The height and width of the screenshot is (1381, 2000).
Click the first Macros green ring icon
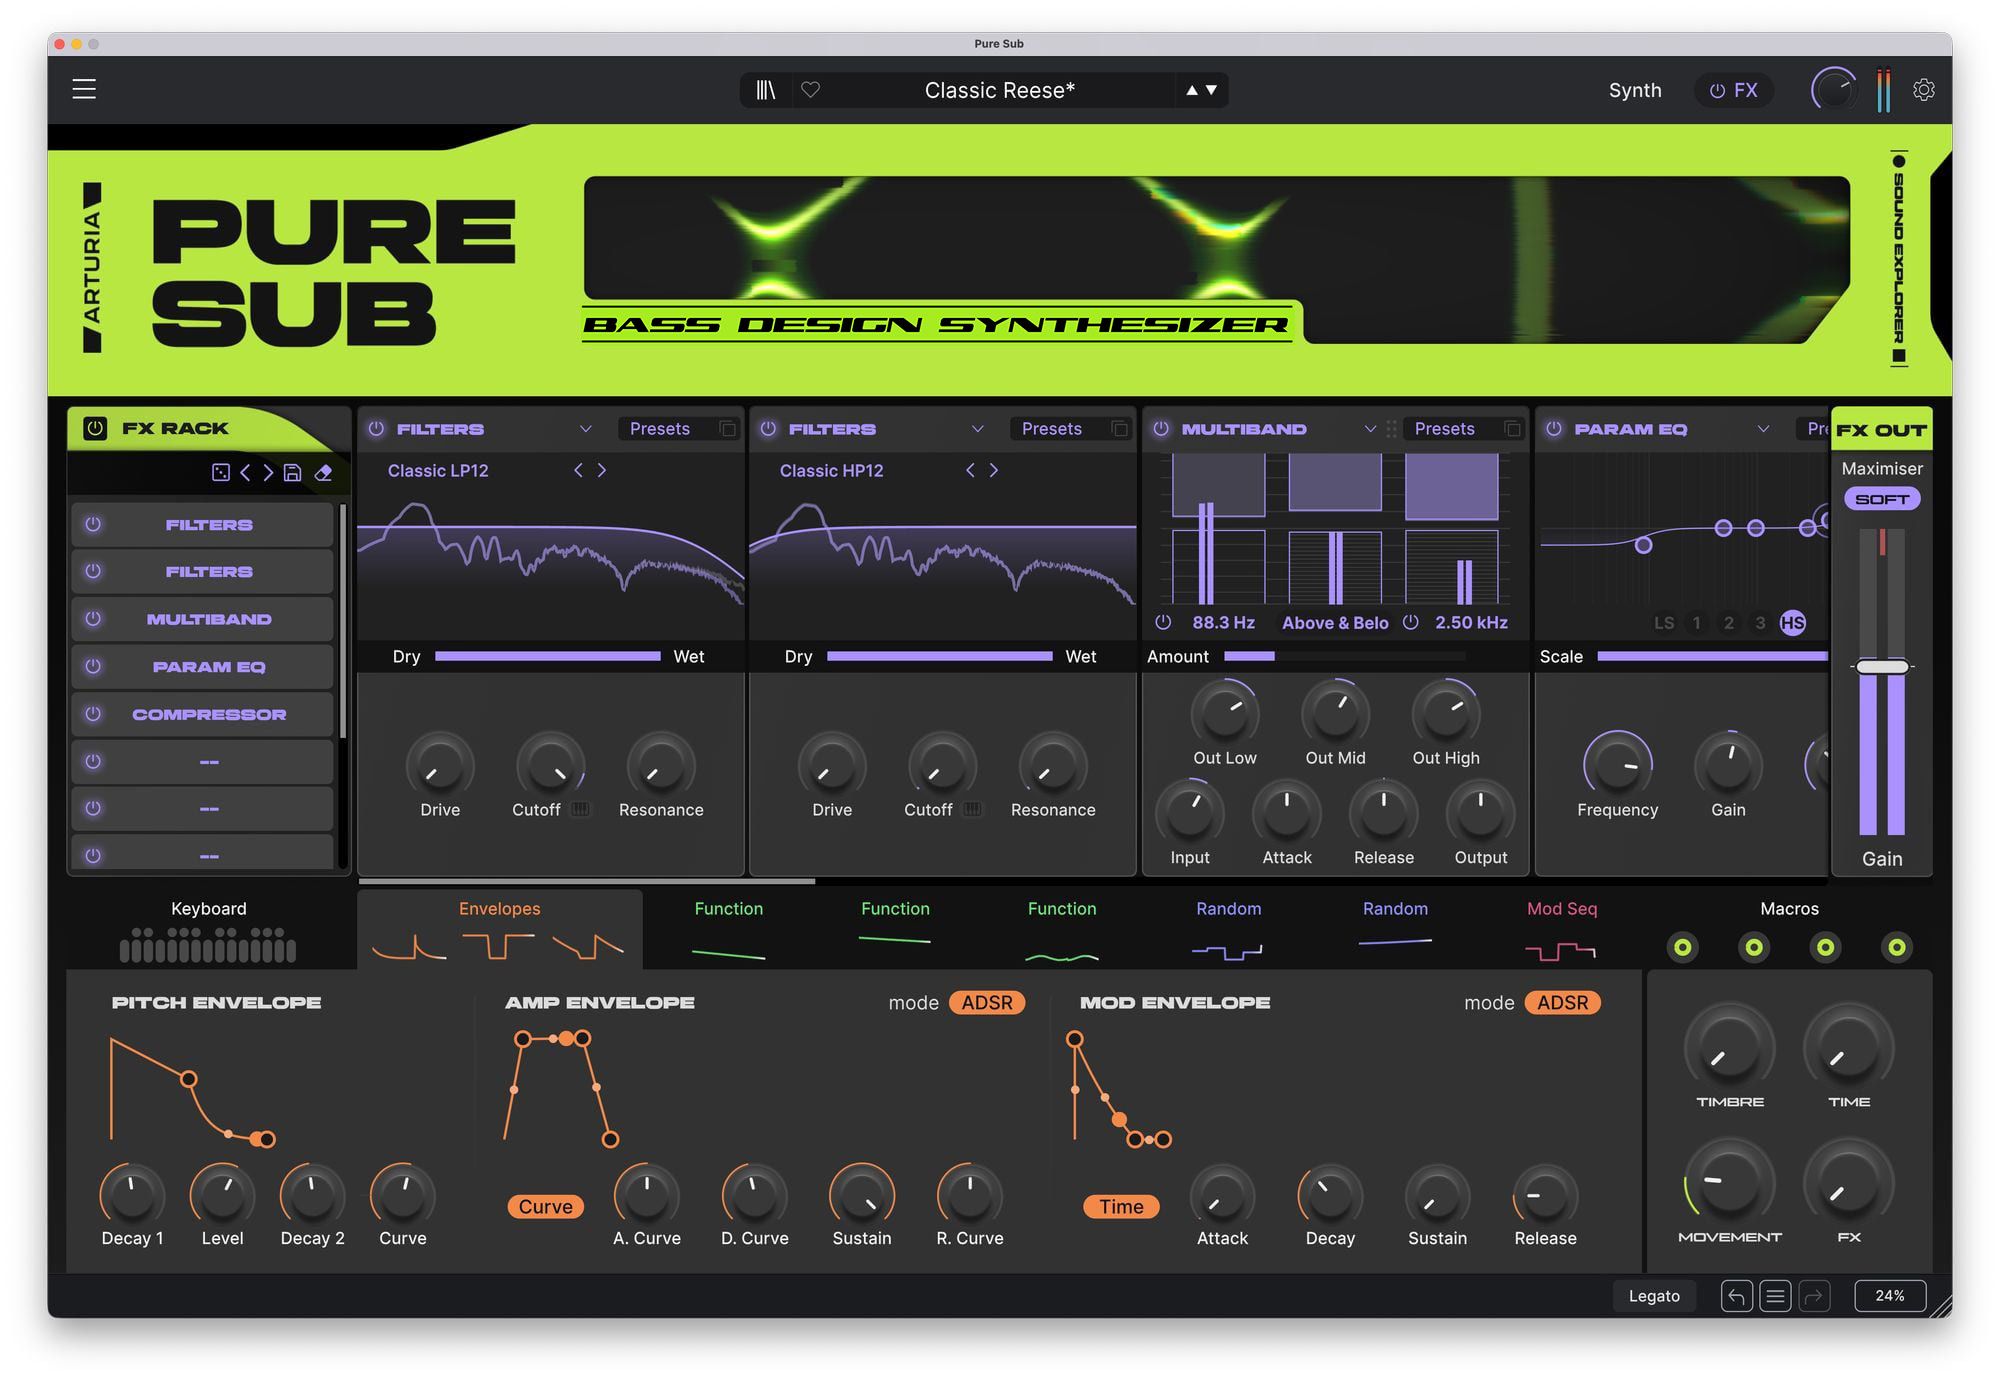[1683, 947]
